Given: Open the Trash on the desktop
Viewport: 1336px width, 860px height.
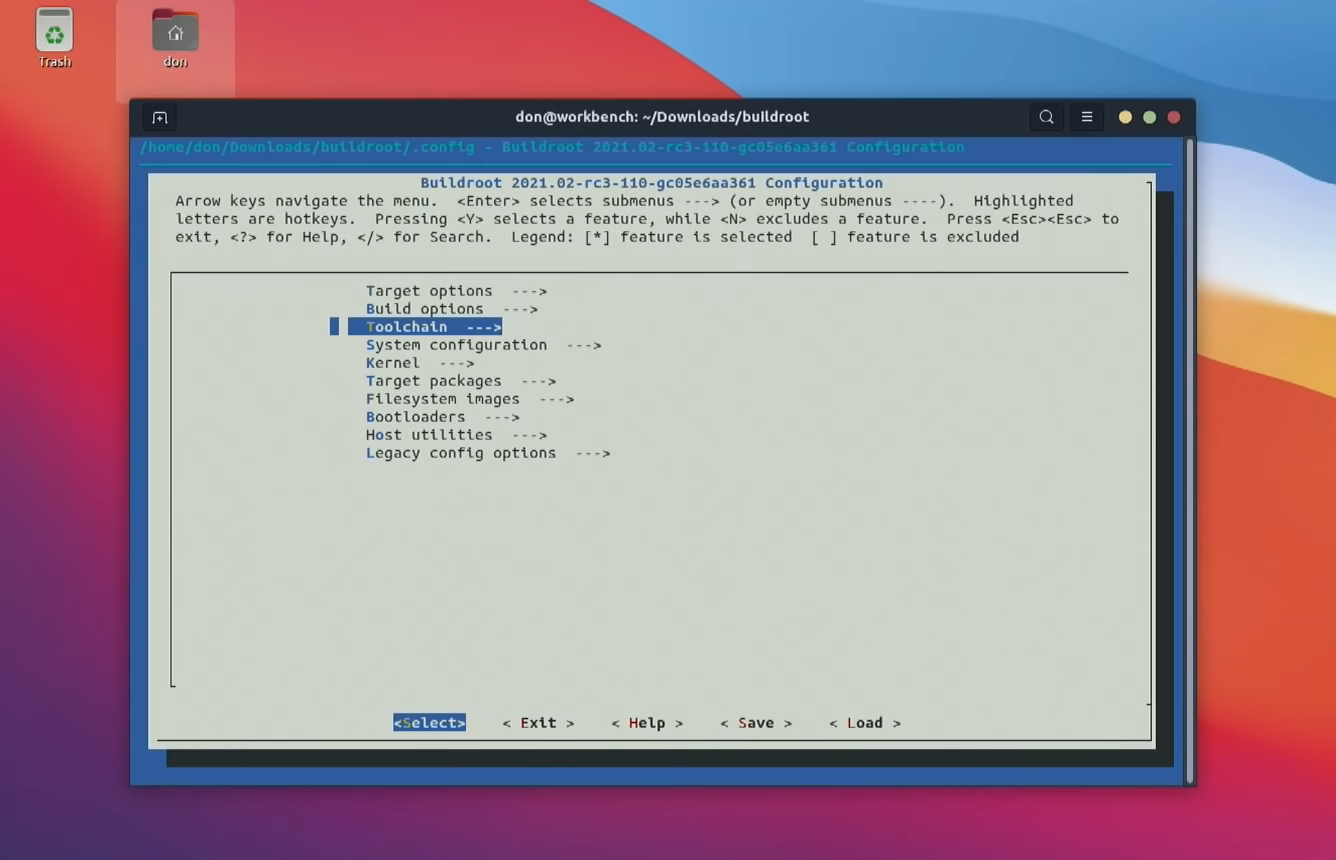Looking at the screenshot, I should click(x=53, y=32).
